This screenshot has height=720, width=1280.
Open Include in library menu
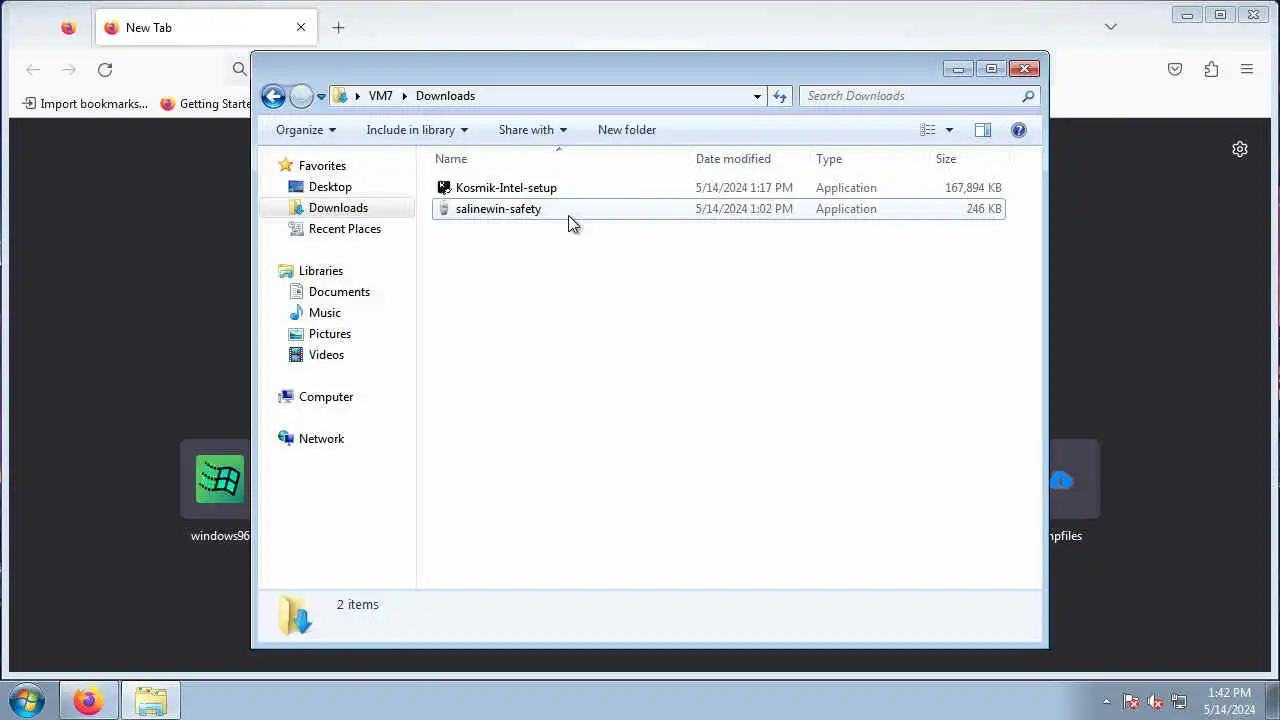[x=417, y=130]
